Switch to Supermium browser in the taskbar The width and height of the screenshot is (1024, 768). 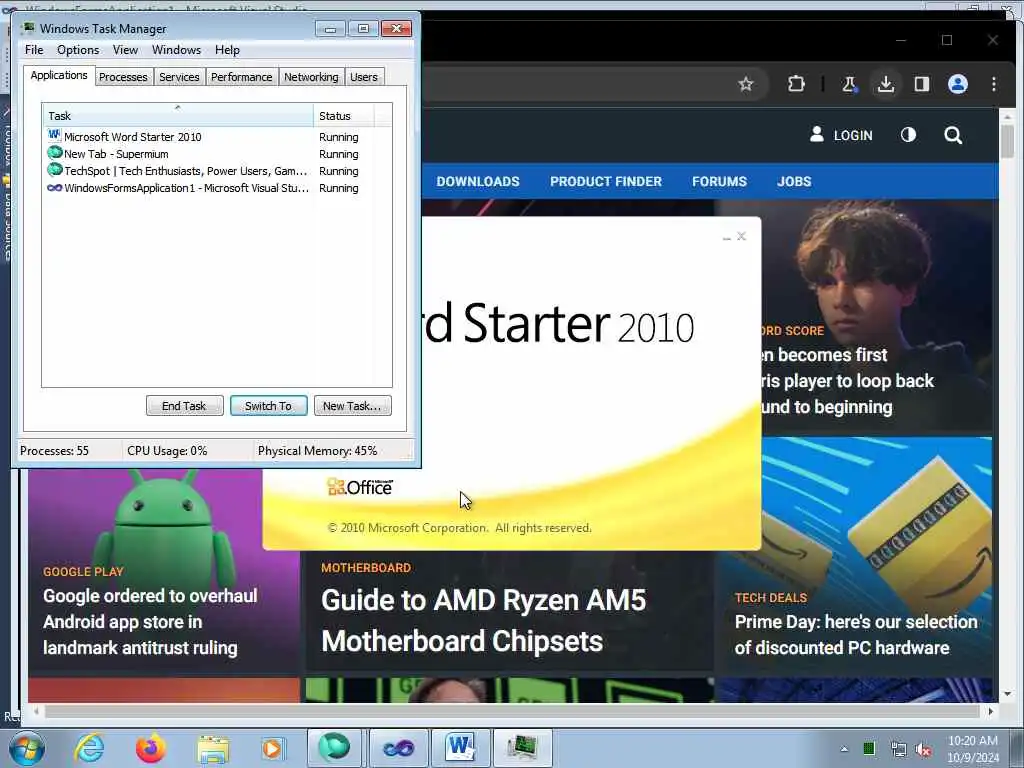(x=334, y=748)
